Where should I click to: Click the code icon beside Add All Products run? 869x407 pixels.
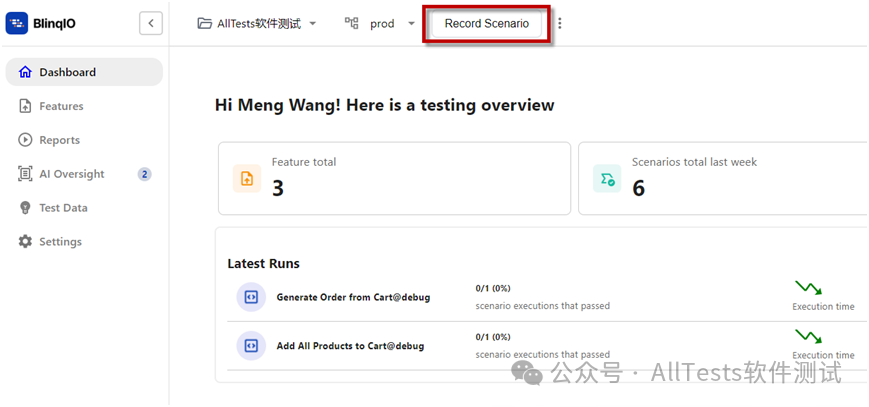(x=251, y=345)
